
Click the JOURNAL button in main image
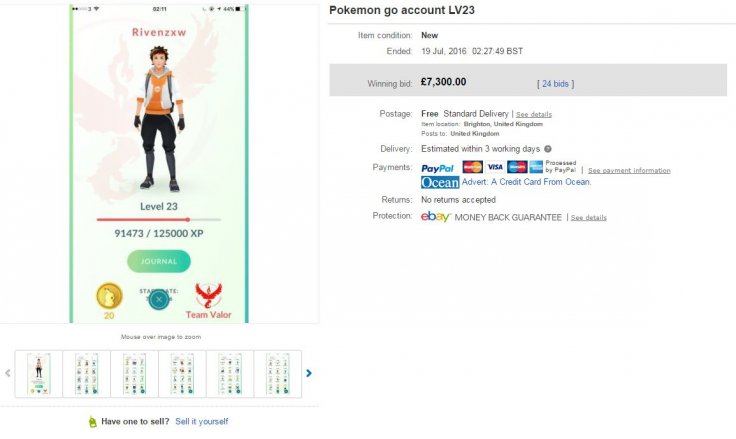click(158, 262)
